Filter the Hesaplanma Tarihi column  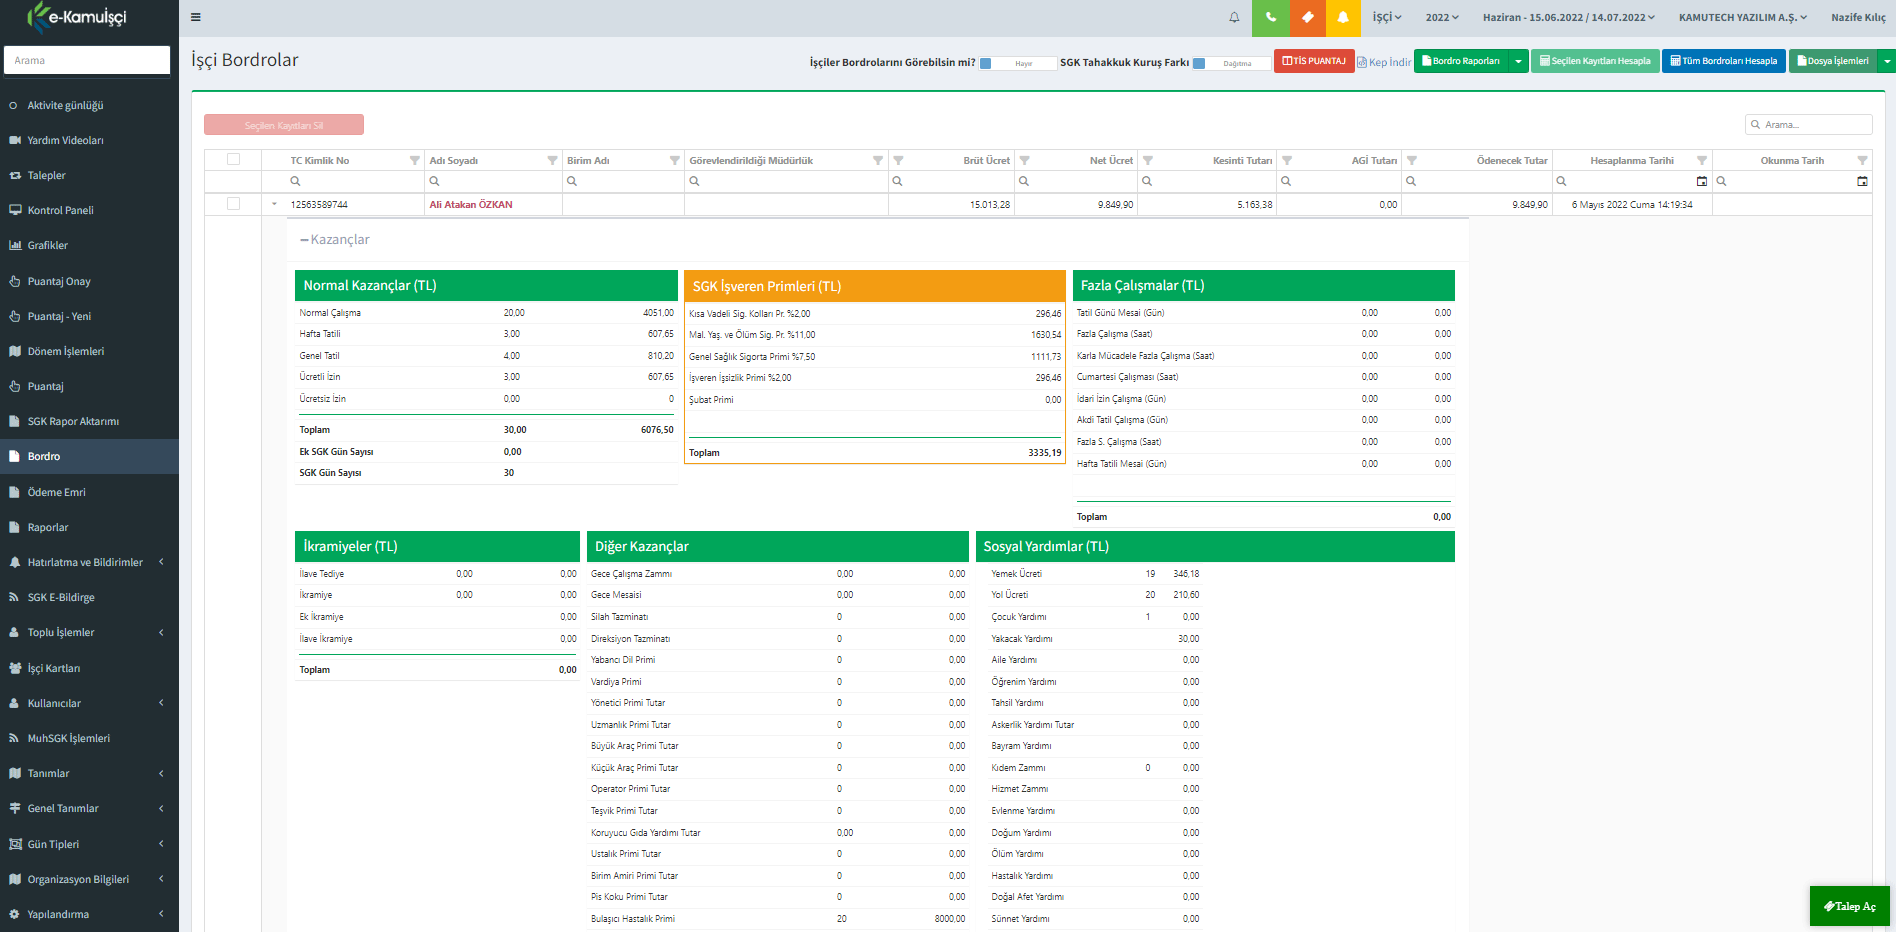(1701, 161)
